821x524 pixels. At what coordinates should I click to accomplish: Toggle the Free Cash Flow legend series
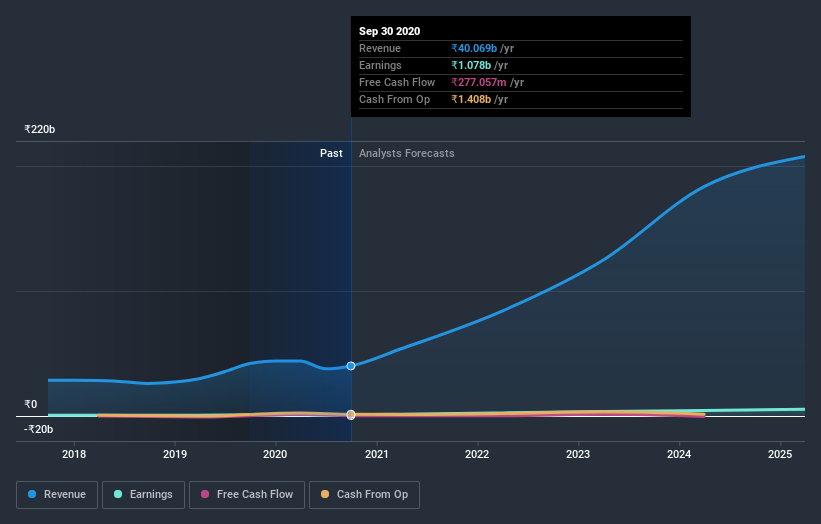[x=247, y=495]
